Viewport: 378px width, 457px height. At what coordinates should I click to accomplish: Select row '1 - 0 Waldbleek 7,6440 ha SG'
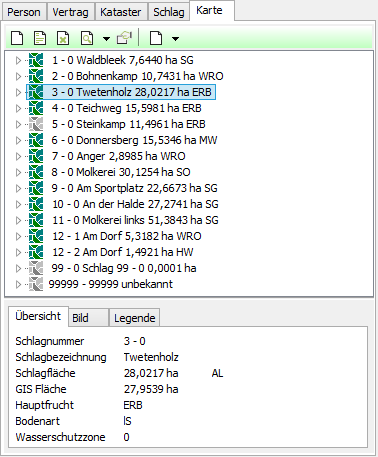tap(123, 60)
